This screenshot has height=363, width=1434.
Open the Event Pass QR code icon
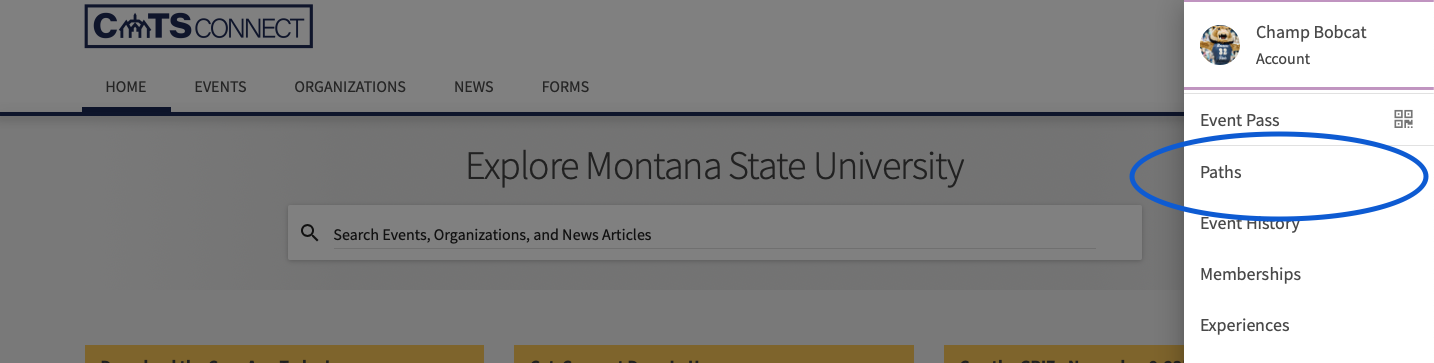[x=1403, y=120]
